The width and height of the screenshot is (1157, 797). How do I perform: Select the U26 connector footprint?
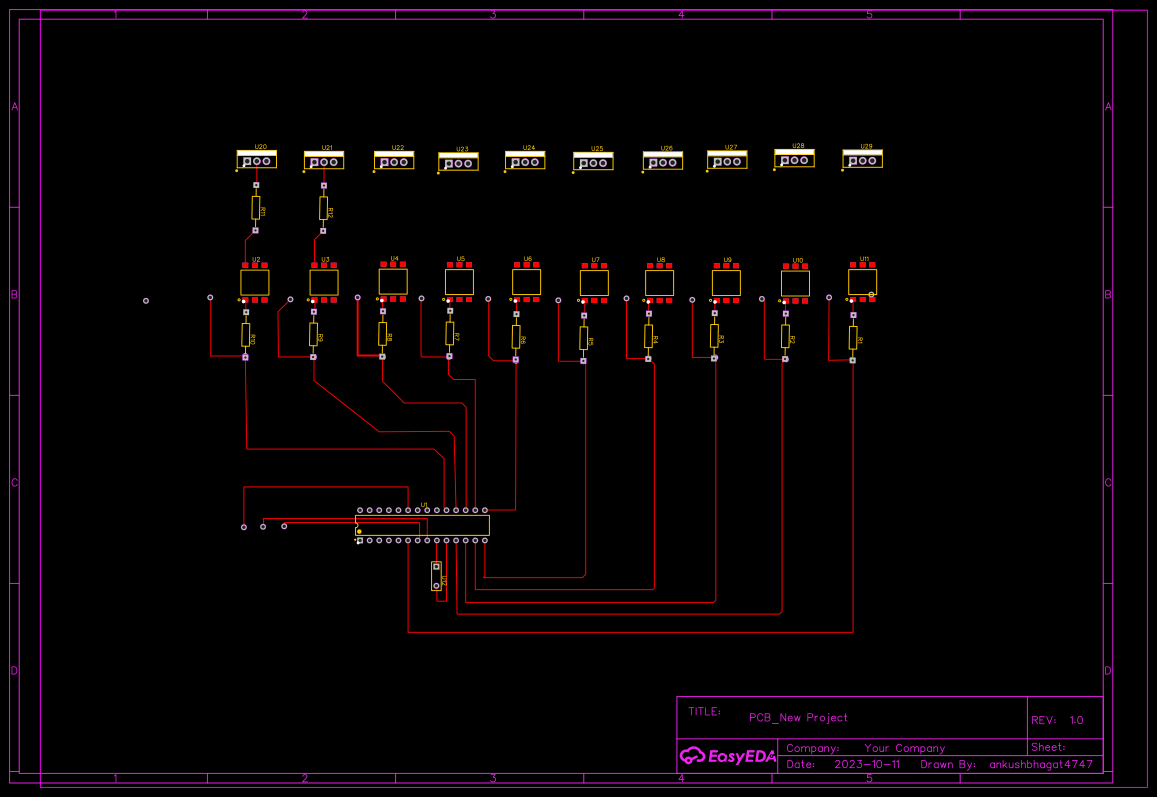pos(663,160)
